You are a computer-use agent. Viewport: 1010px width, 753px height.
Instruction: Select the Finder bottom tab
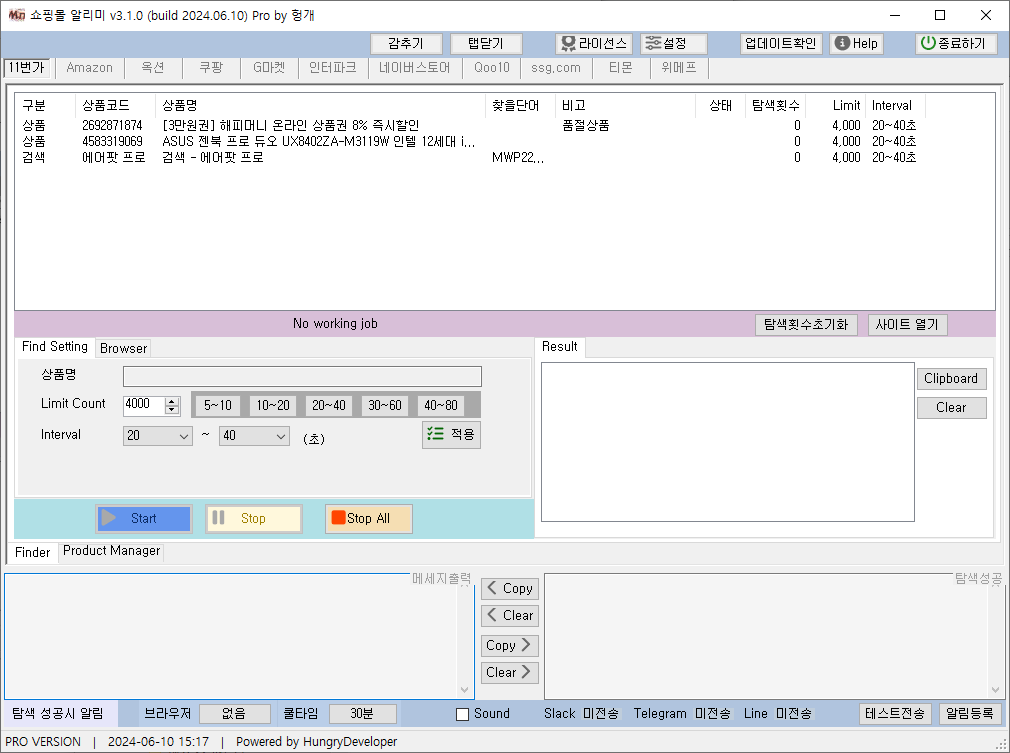[x=32, y=553]
